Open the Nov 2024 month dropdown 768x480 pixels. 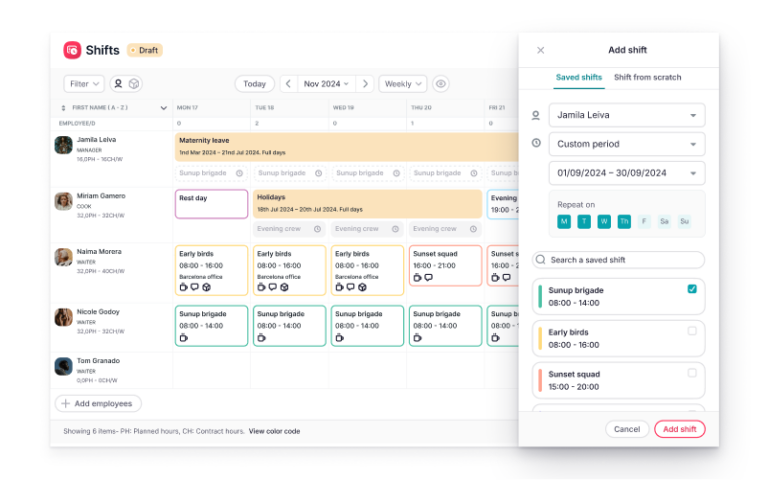click(x=326, y=84)
